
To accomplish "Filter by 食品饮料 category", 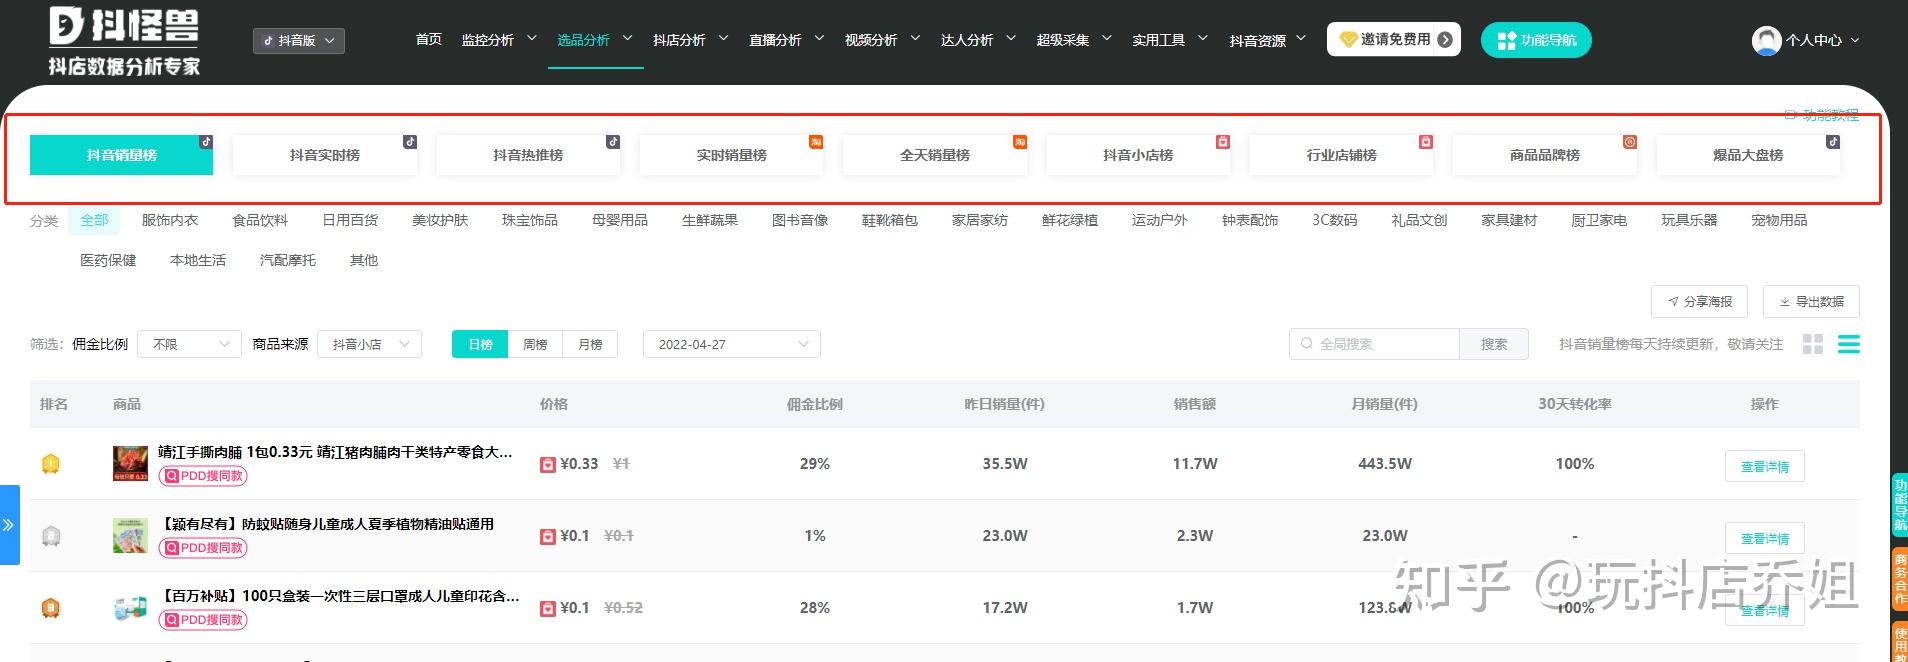I will coord(260,220).
